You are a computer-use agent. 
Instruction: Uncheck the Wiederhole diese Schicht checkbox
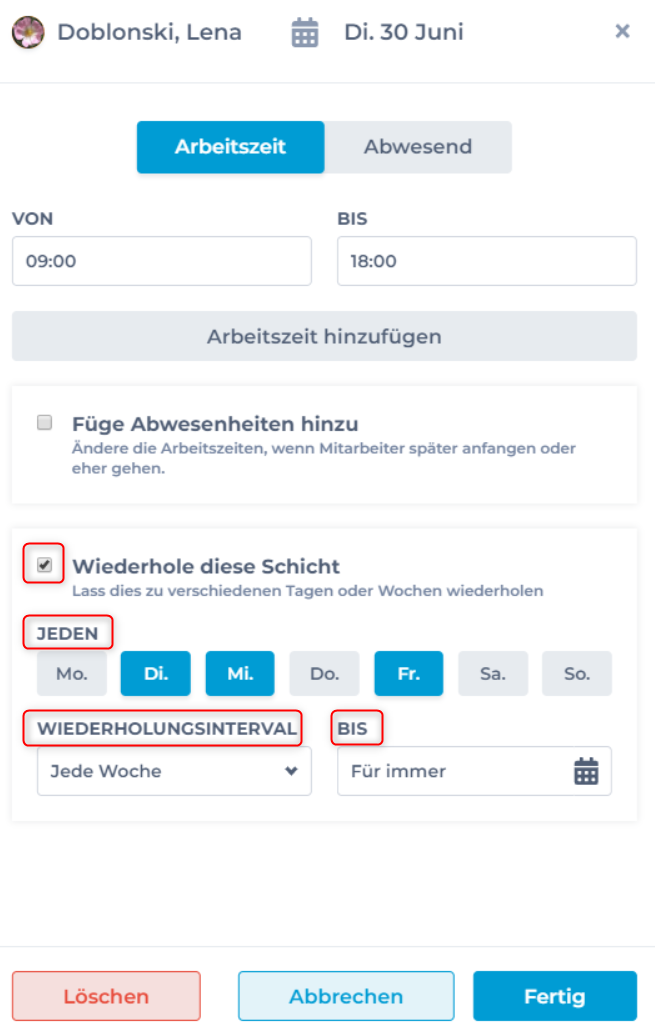pos(44,565)
